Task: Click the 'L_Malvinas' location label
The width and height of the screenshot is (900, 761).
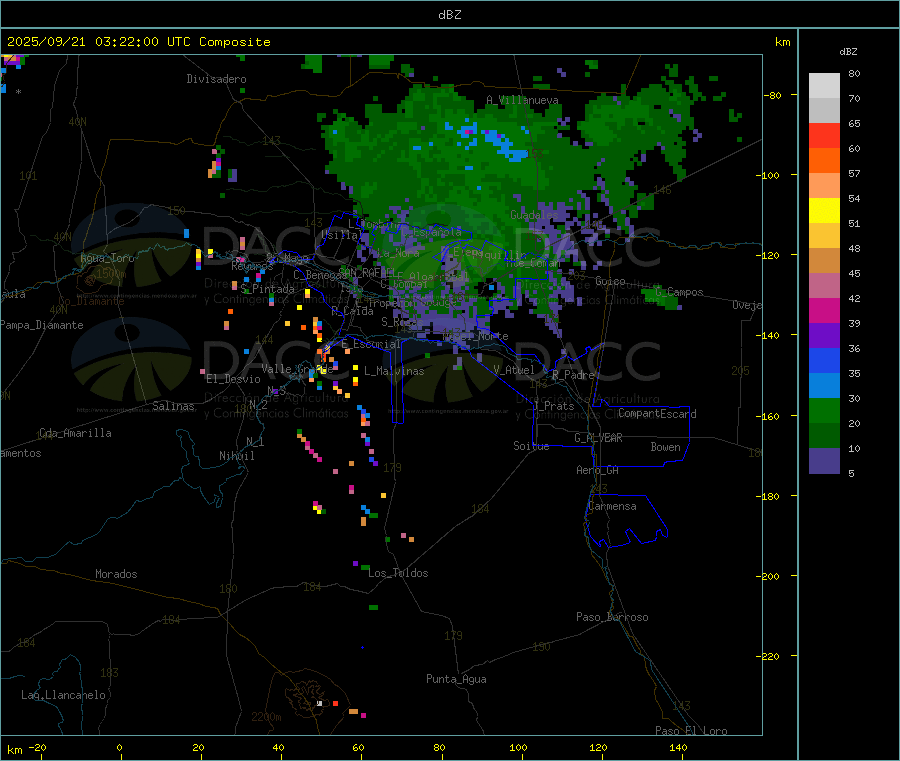Action: 394,371
